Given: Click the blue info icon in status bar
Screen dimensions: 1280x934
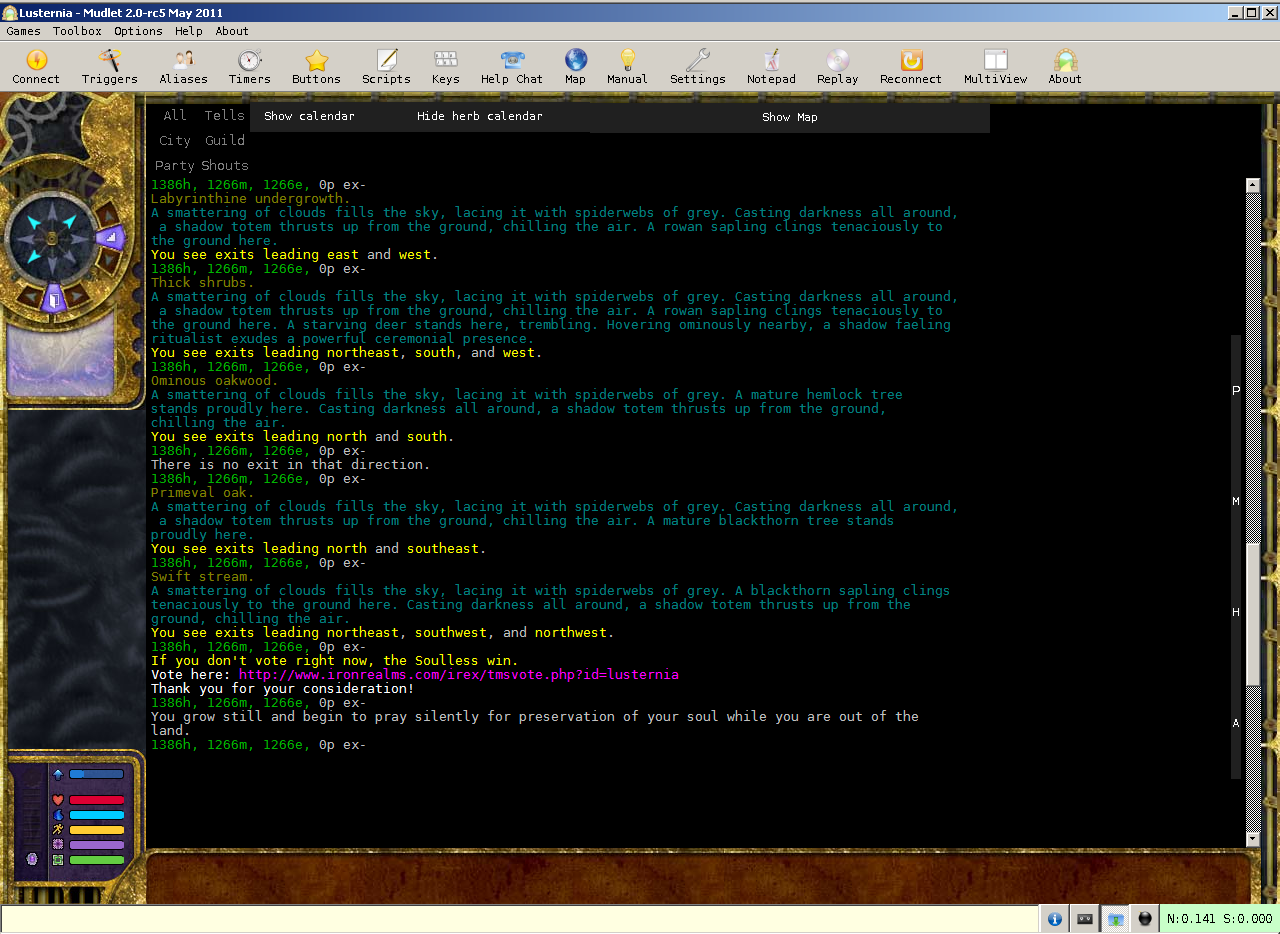Looking at the screenshot, I should click(1054, 918).
